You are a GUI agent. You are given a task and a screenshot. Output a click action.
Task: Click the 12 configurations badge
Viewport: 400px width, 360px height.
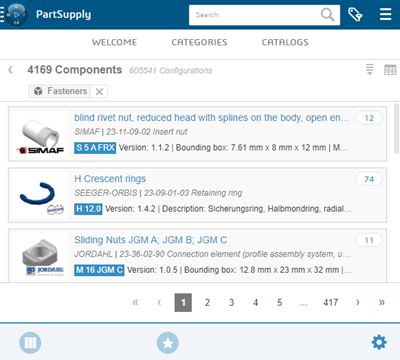click(369, 118)
